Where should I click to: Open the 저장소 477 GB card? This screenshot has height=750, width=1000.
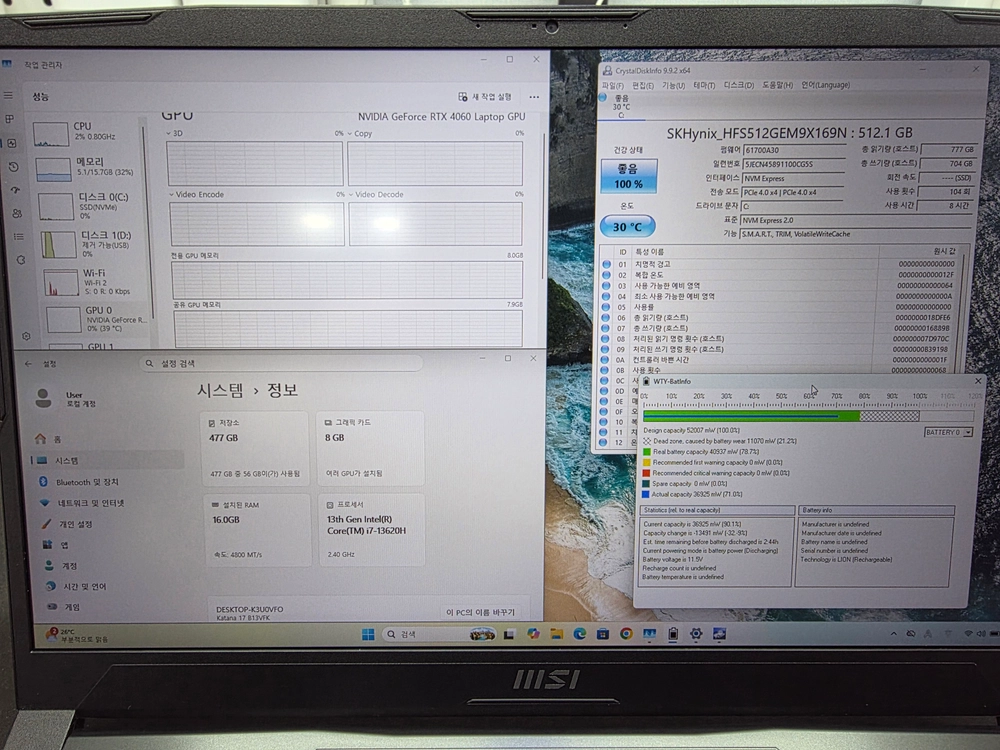coord(254,448)
